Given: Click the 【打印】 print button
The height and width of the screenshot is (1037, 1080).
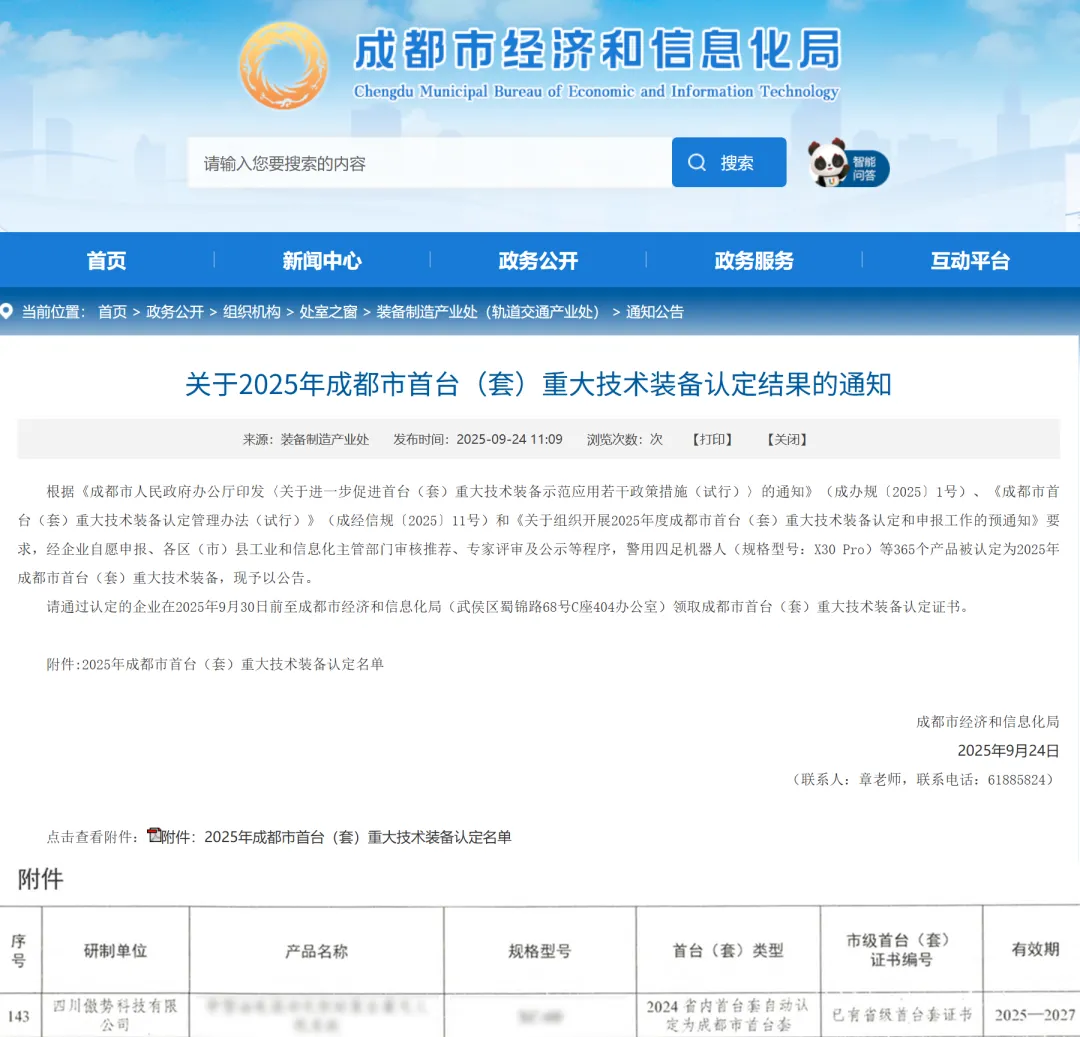Looking at the screenshot, I should pos(712,439).
